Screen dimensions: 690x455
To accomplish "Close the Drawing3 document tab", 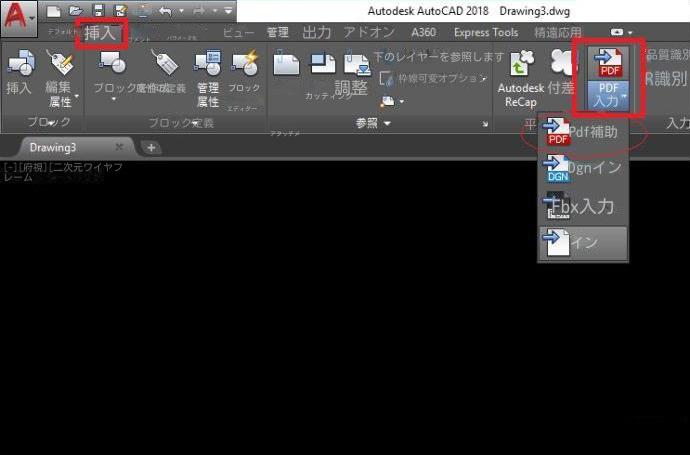I will [x=119, y=147].
